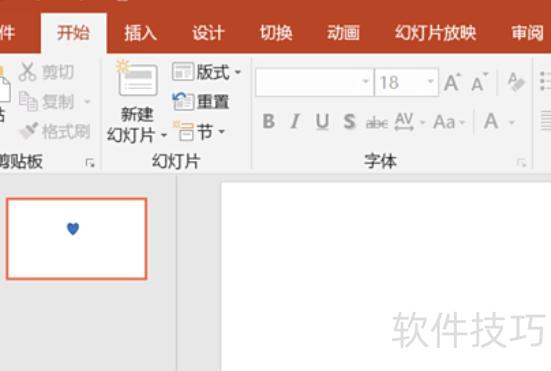Open font name dropdown arrow
This screenshot has height=371, width=551.
click(x=365, y=82)
